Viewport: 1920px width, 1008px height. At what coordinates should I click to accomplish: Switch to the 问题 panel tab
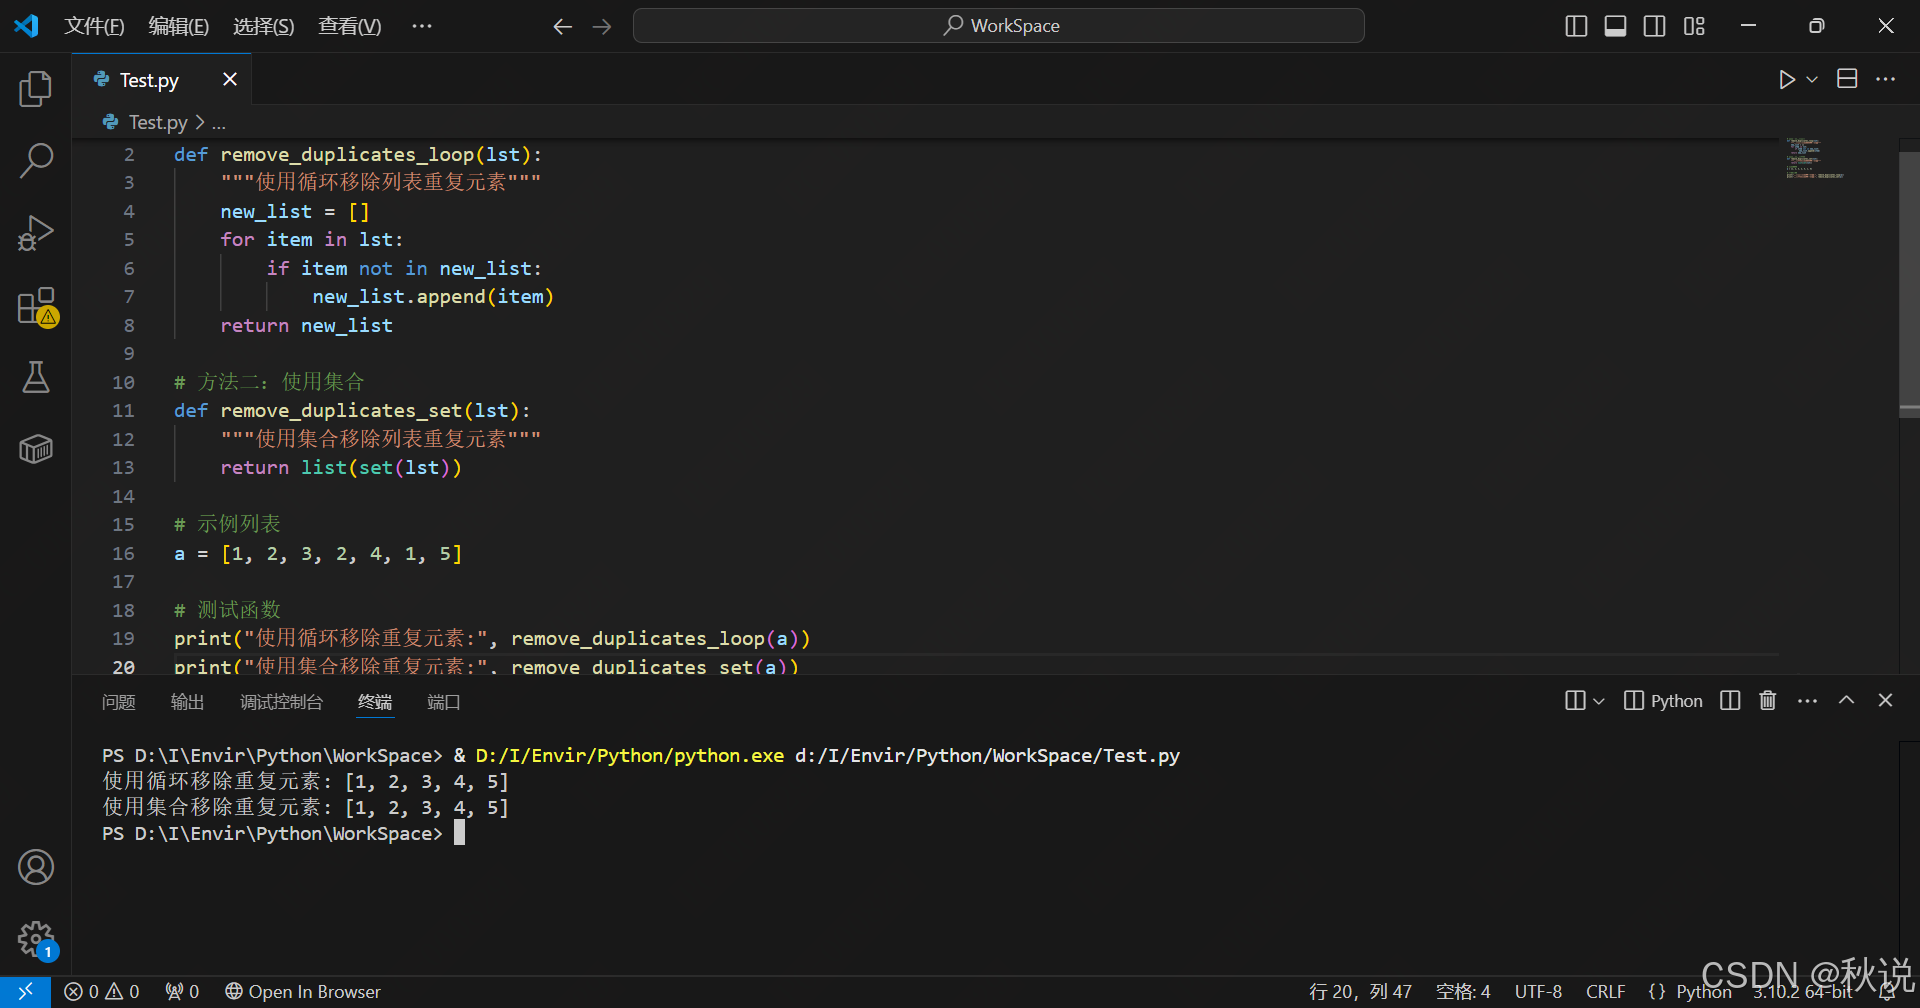[x=118, y=702]
